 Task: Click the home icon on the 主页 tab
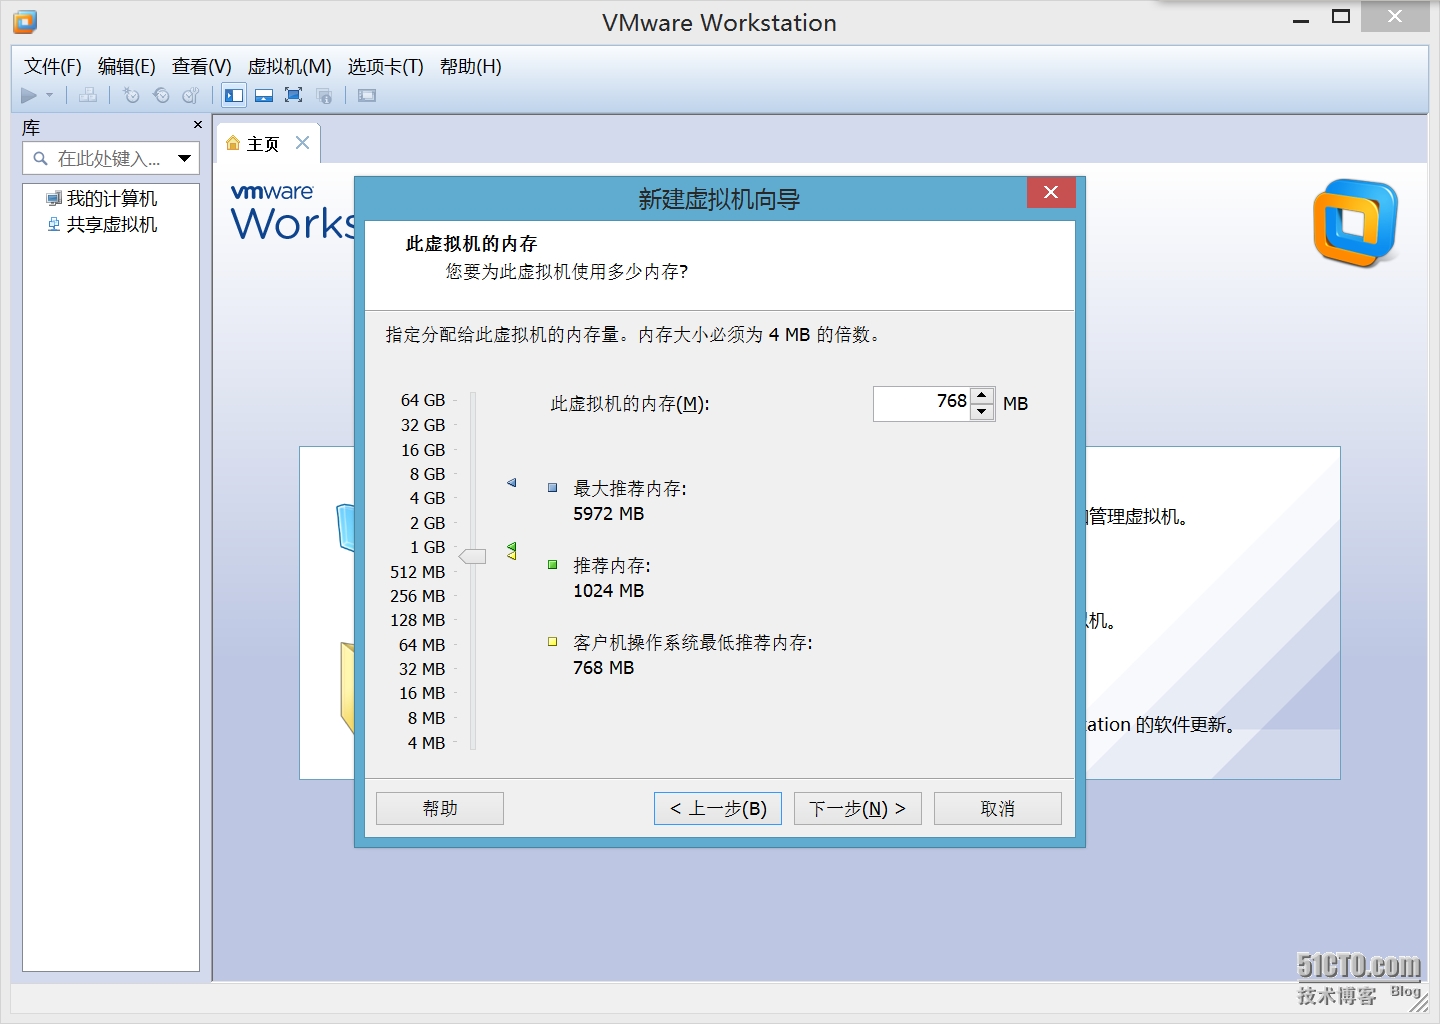(233, 143)
